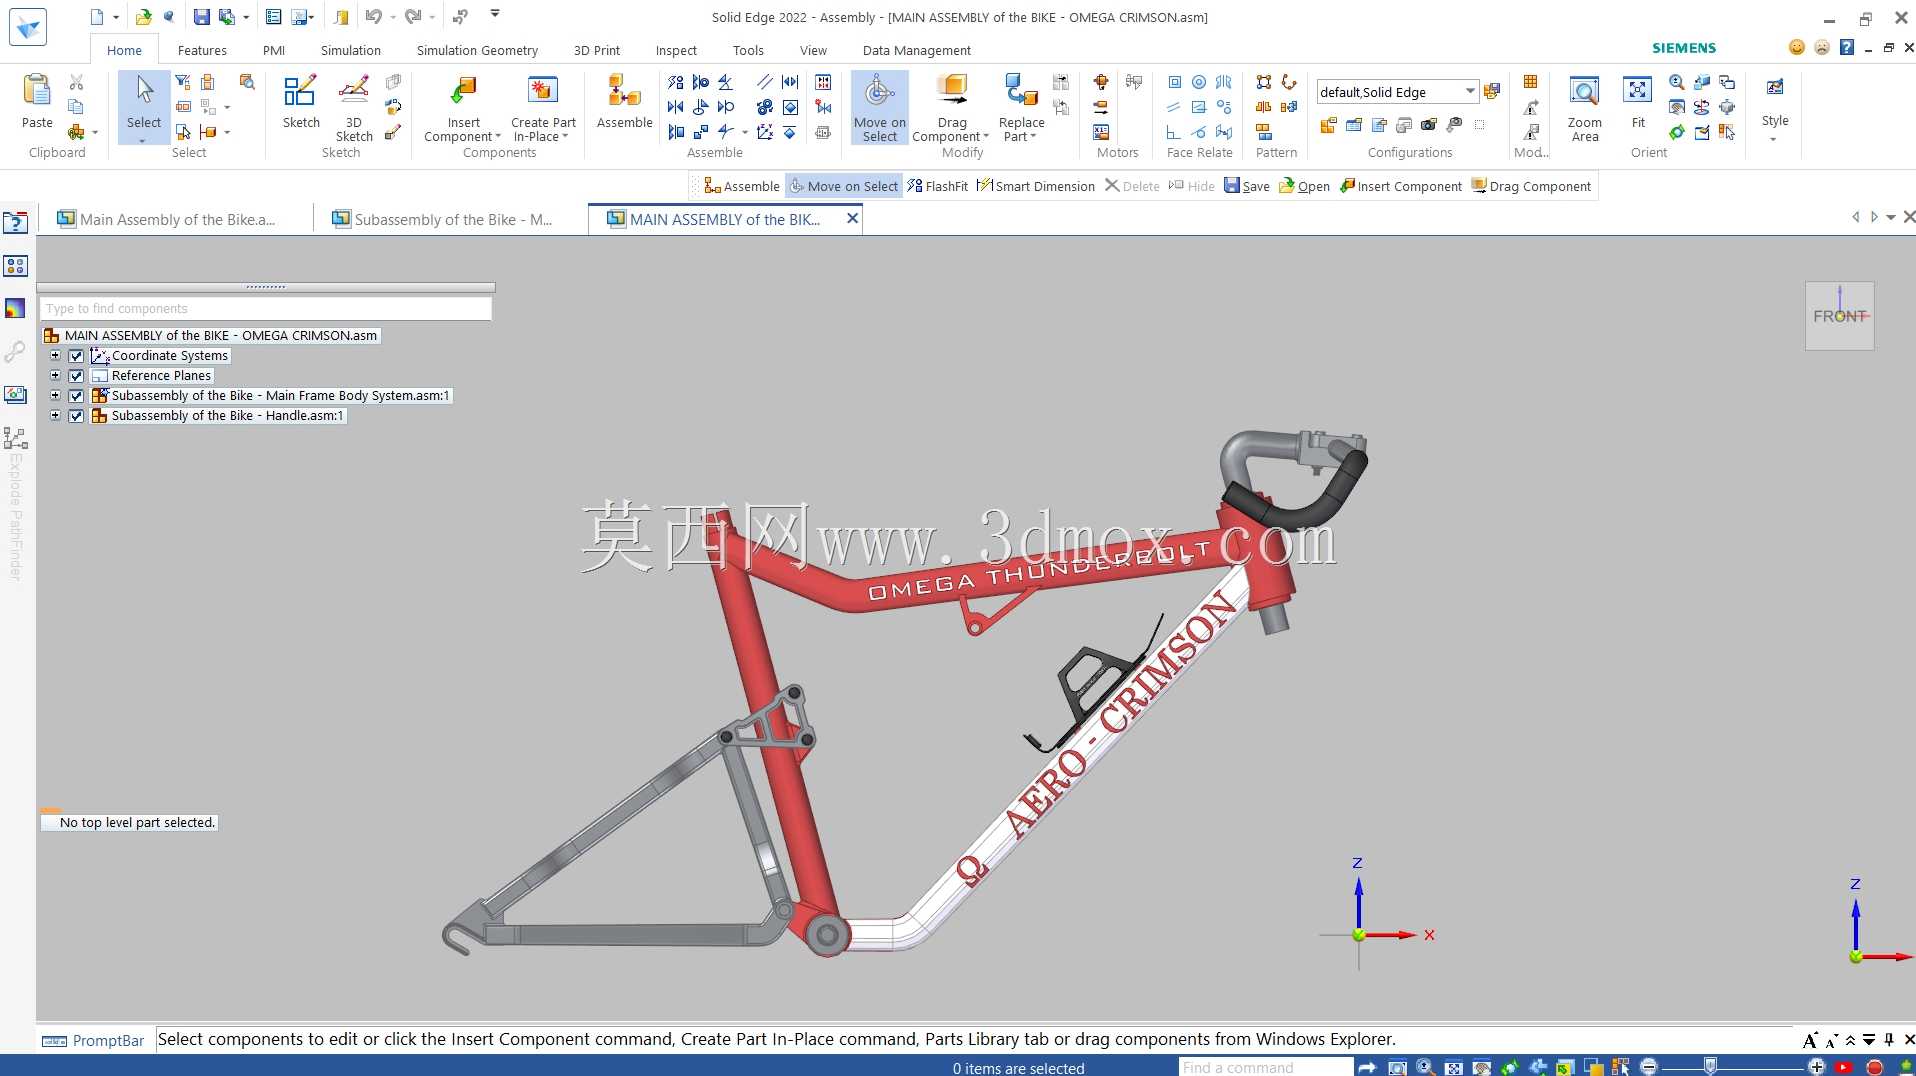Screen dimensions: 1916x1076
Task: Open the Data Management ribbon tab
Action: point(916,50)
